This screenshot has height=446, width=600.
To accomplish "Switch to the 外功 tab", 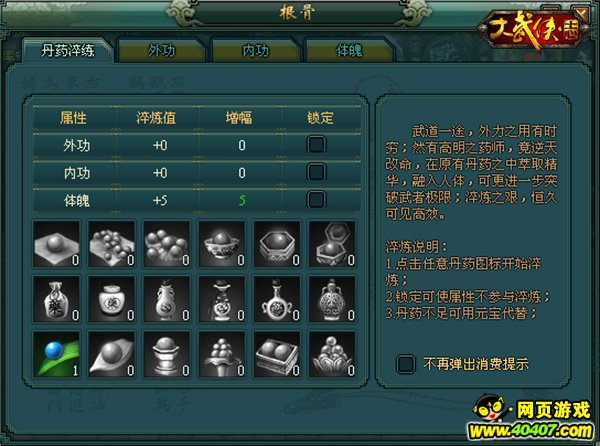I will coord(162,50).
